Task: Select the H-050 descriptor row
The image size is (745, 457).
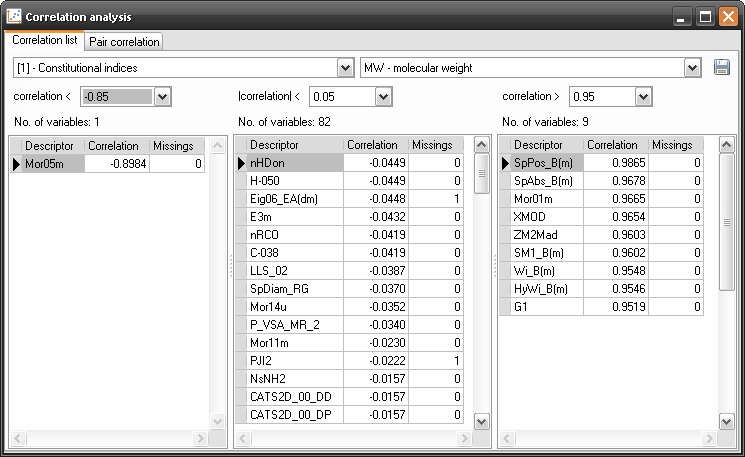Action: click(349, 181)
